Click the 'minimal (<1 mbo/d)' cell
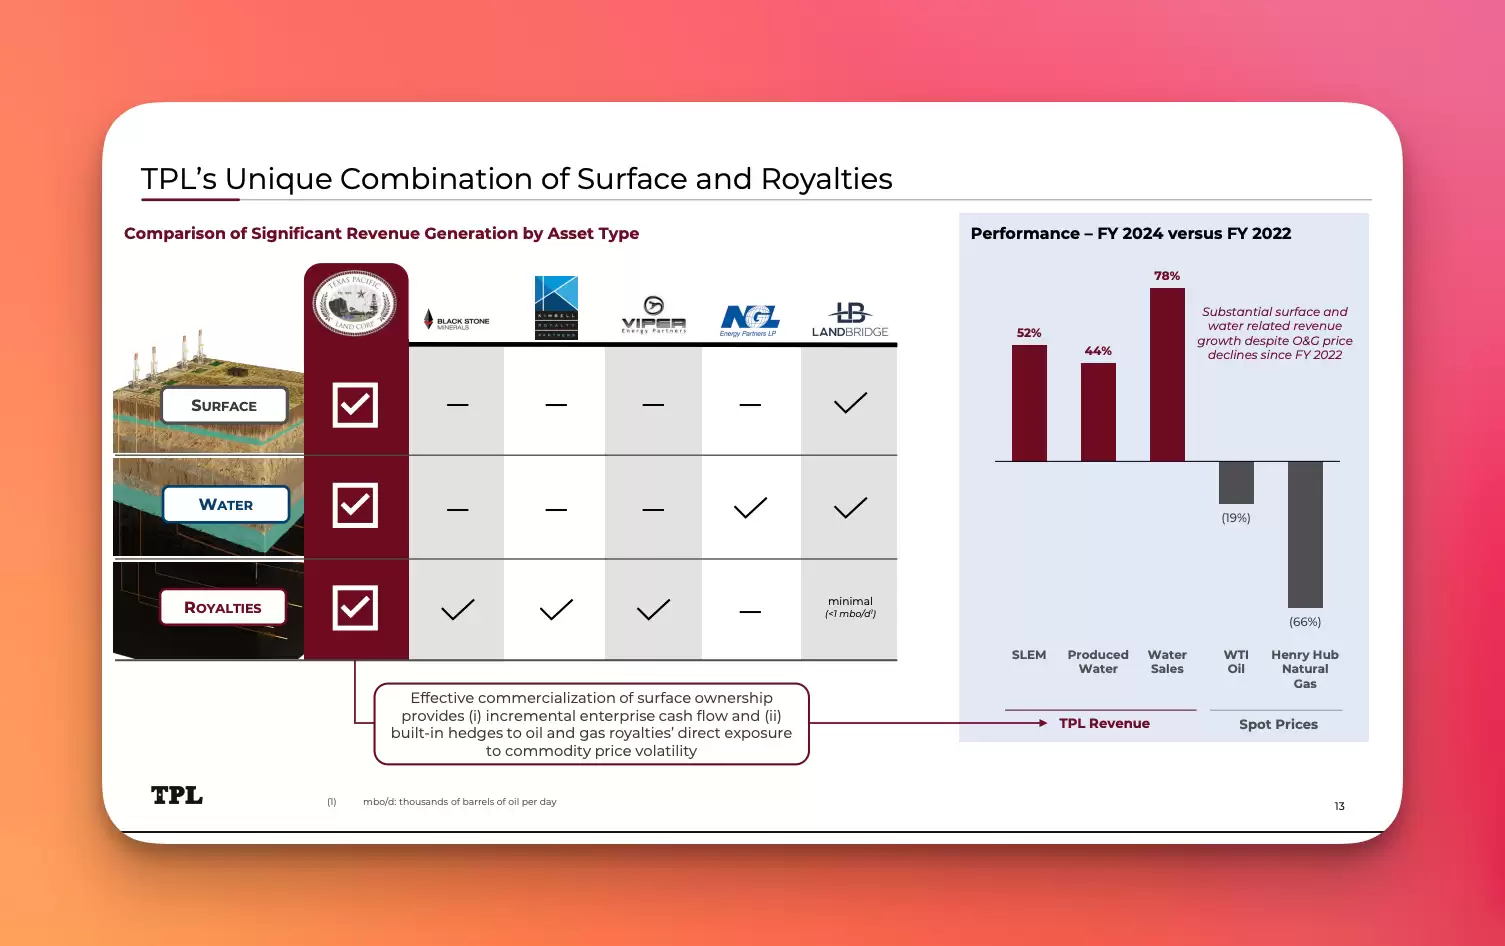1505x946 pixels. pyautogui.click(x=850, y=607)
